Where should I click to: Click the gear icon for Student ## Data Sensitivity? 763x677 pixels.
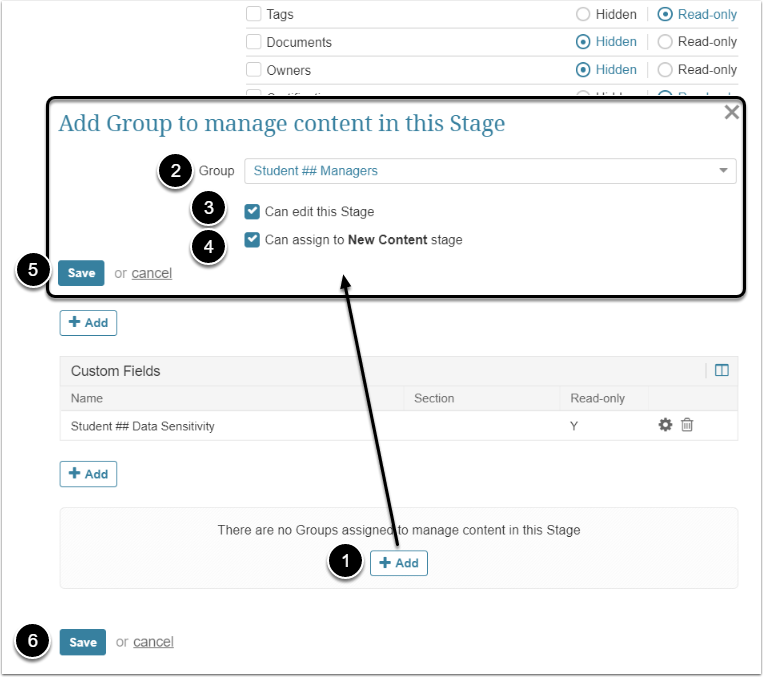(665, 425)
